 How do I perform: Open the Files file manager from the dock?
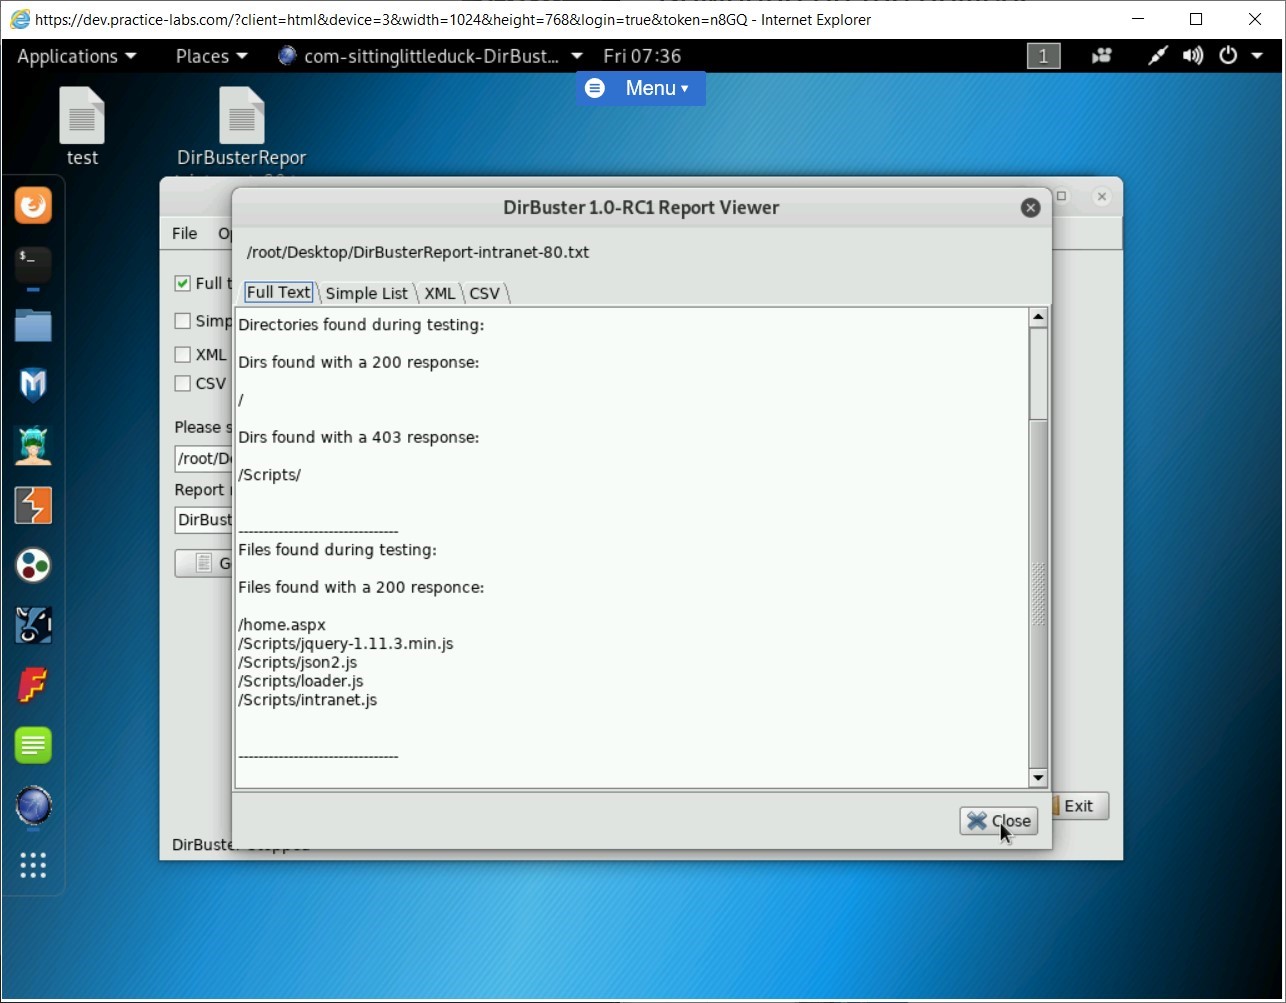[x=33, y=325]
